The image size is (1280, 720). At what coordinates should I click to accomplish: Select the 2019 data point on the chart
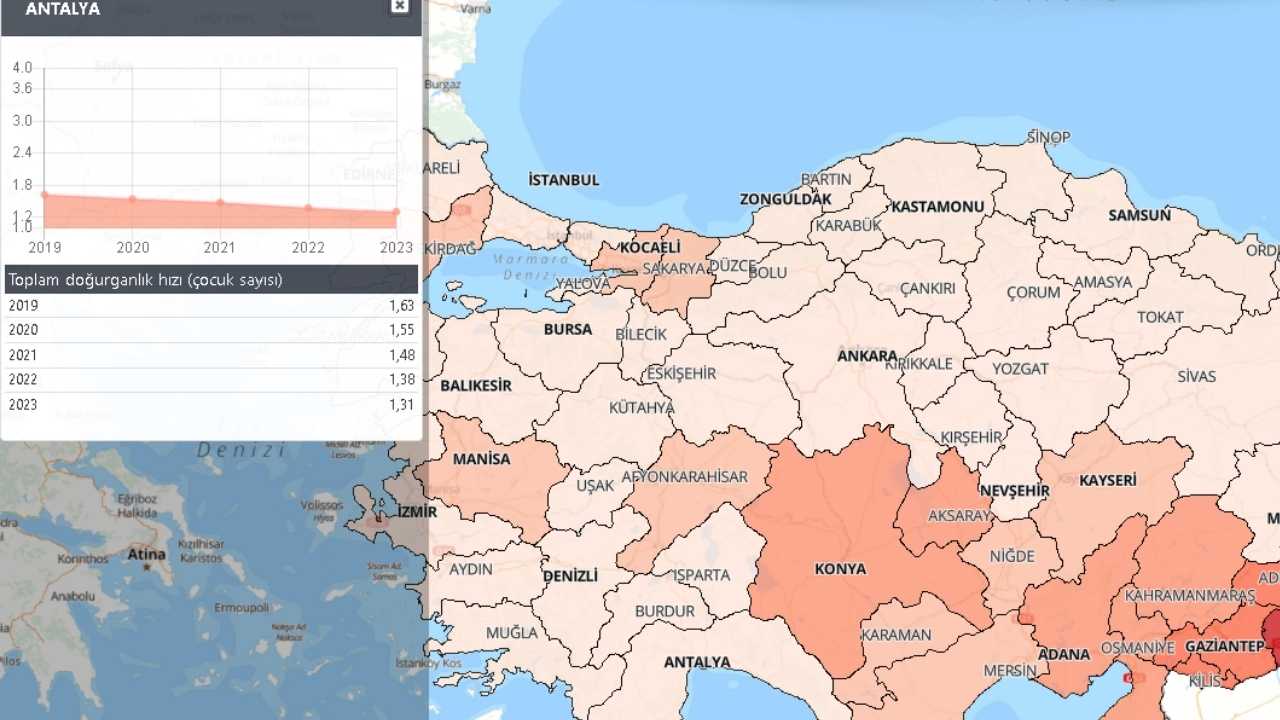[x=45, y=194]
